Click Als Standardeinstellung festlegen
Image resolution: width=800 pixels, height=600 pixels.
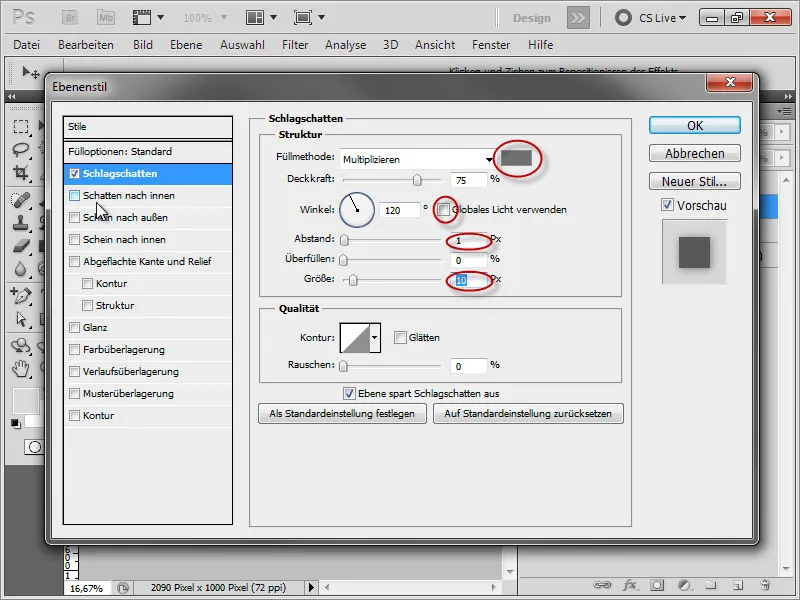tap(342, 413)
